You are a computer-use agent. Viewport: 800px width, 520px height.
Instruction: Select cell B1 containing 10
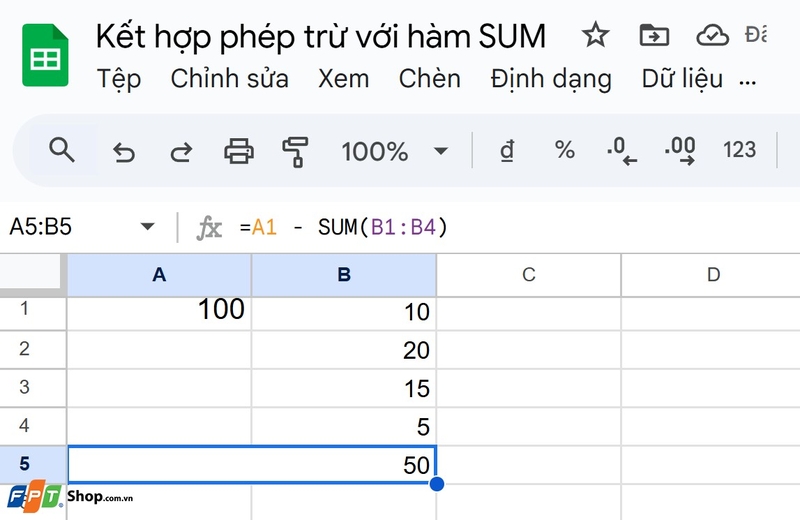344,313
